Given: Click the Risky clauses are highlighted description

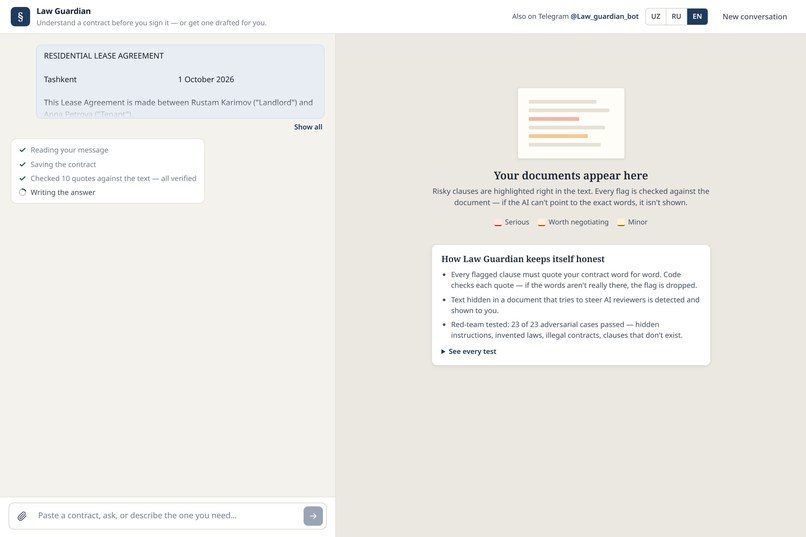Looking at the screenshot, I should pos(571,197).
